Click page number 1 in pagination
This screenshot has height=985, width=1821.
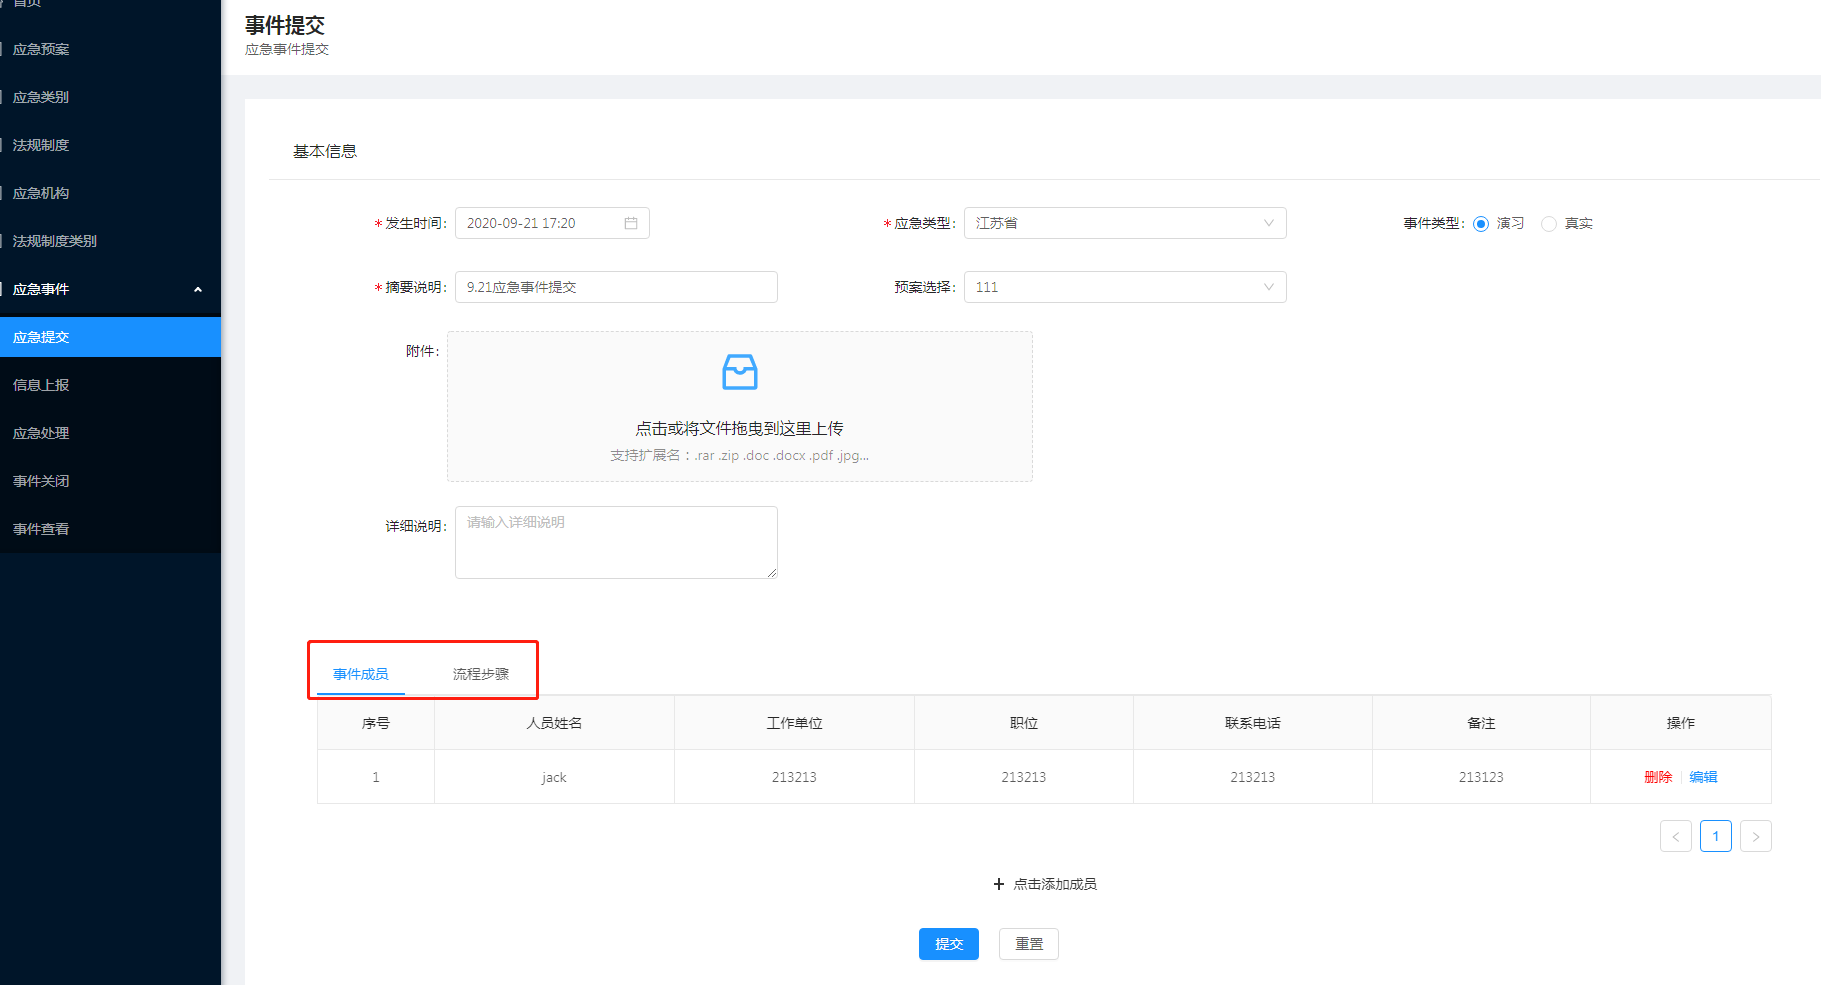(x=1716, y=836)
